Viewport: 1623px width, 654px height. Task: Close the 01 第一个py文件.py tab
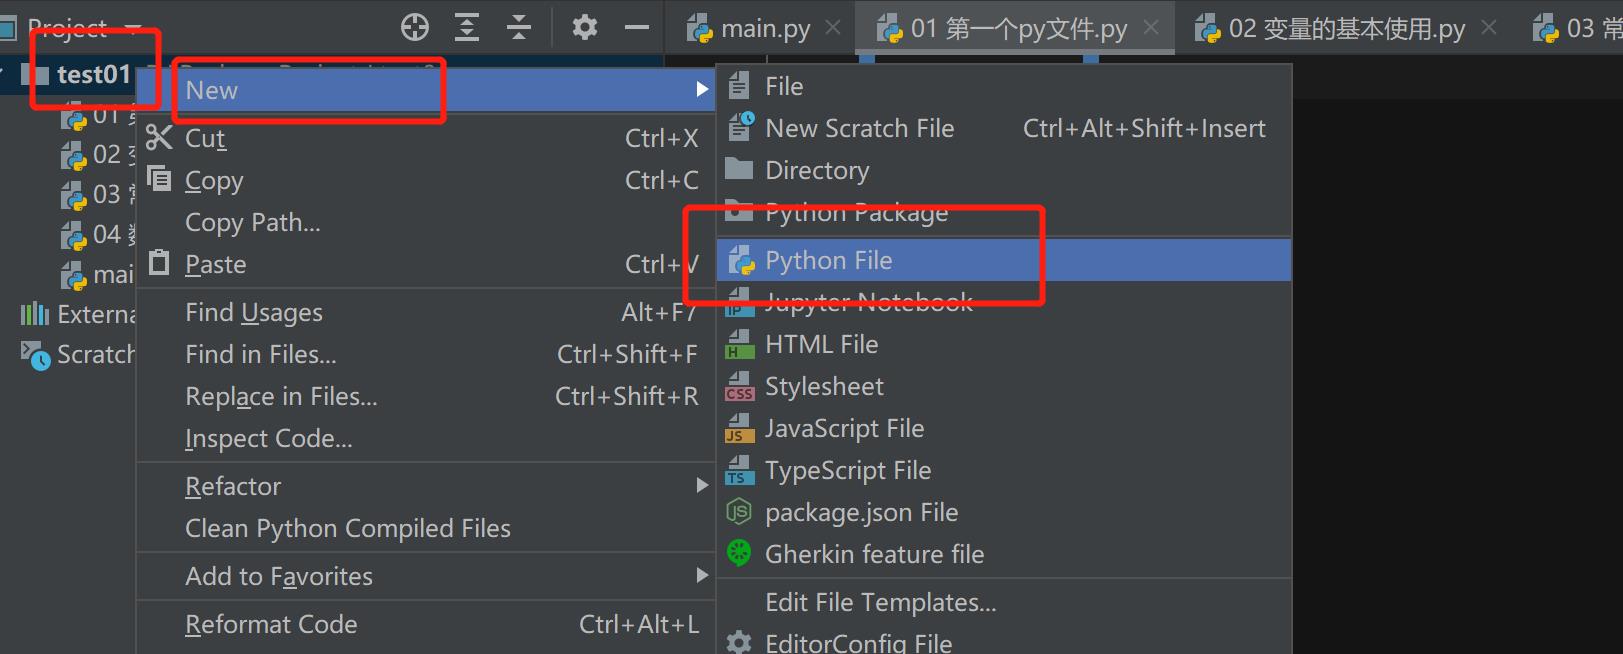(1151, 28)
